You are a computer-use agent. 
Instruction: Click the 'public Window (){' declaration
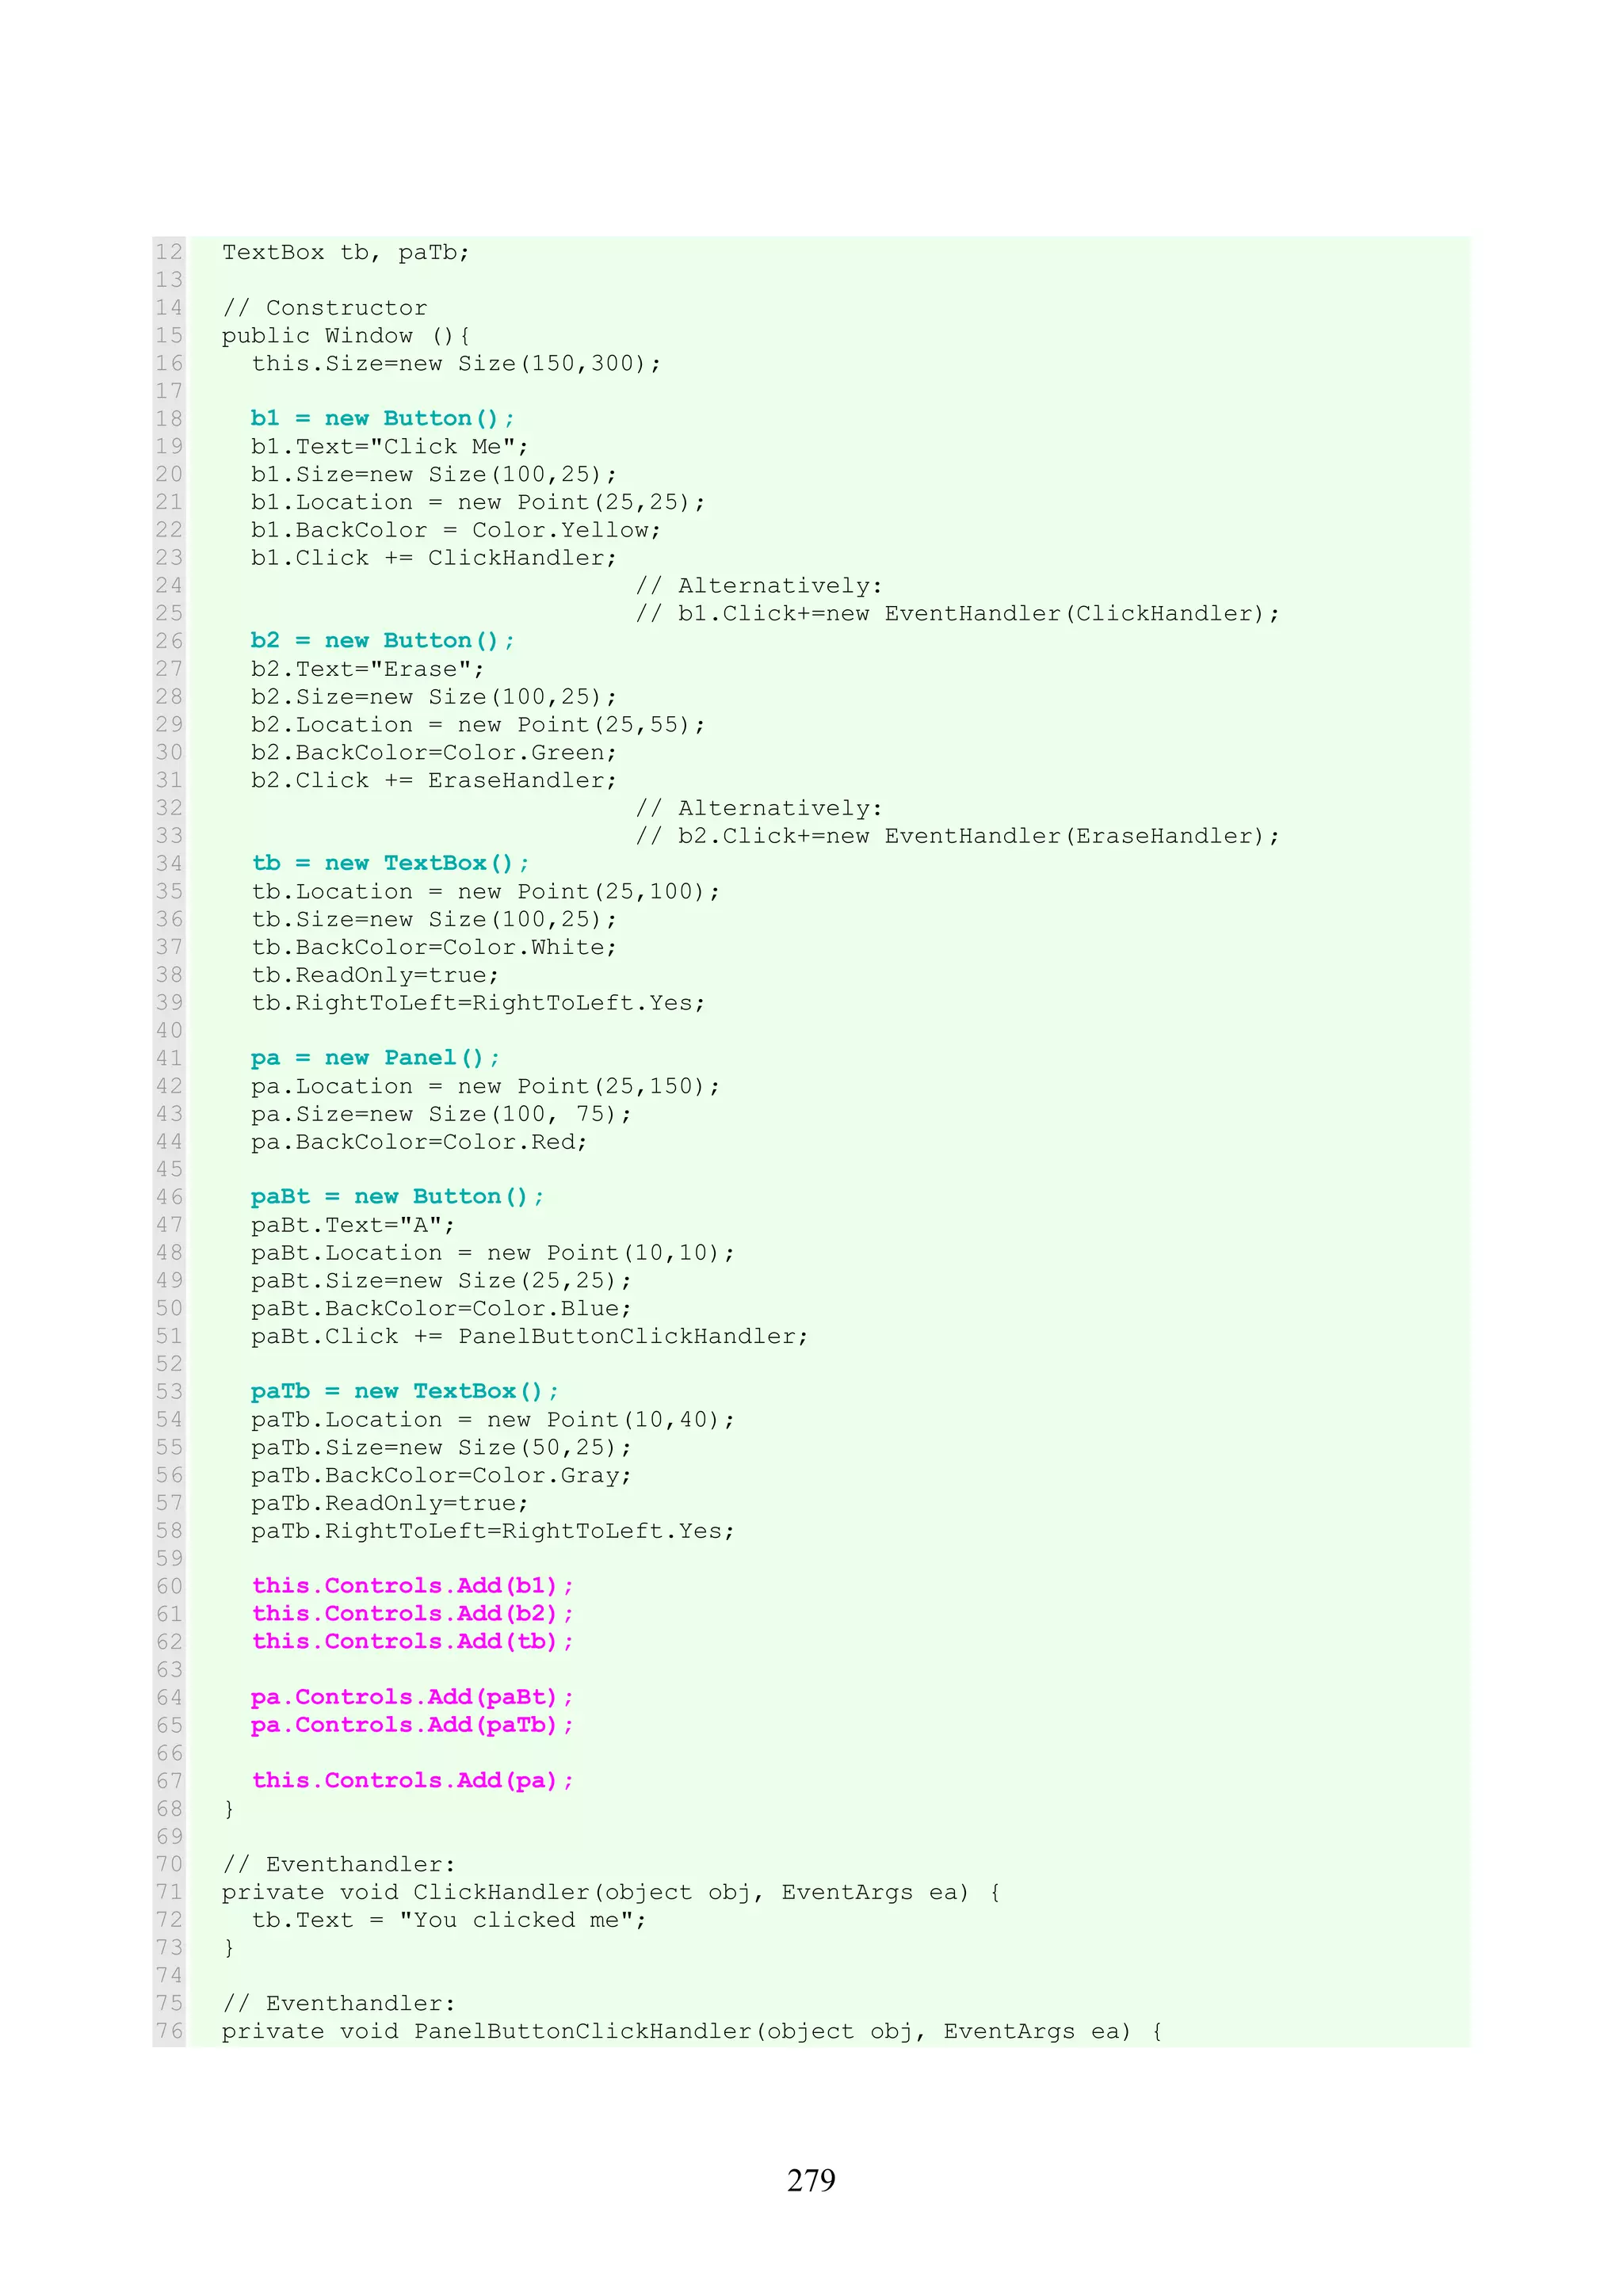(x=346, y=336)
